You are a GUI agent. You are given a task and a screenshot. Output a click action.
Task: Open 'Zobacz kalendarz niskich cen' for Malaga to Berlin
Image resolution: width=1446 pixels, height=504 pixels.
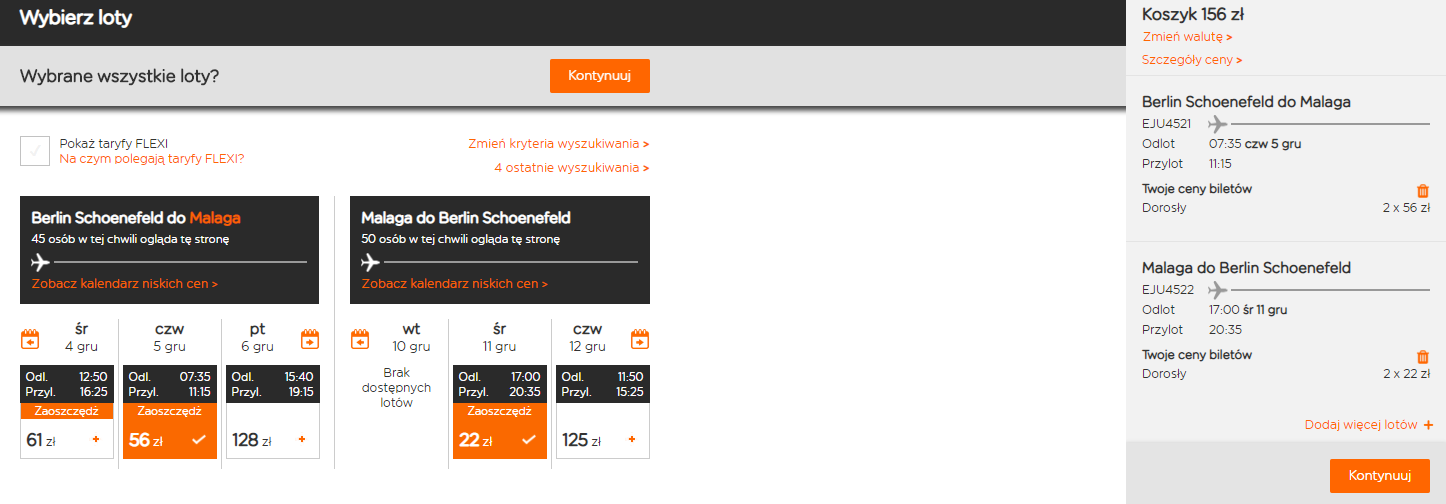pos(455,284)
